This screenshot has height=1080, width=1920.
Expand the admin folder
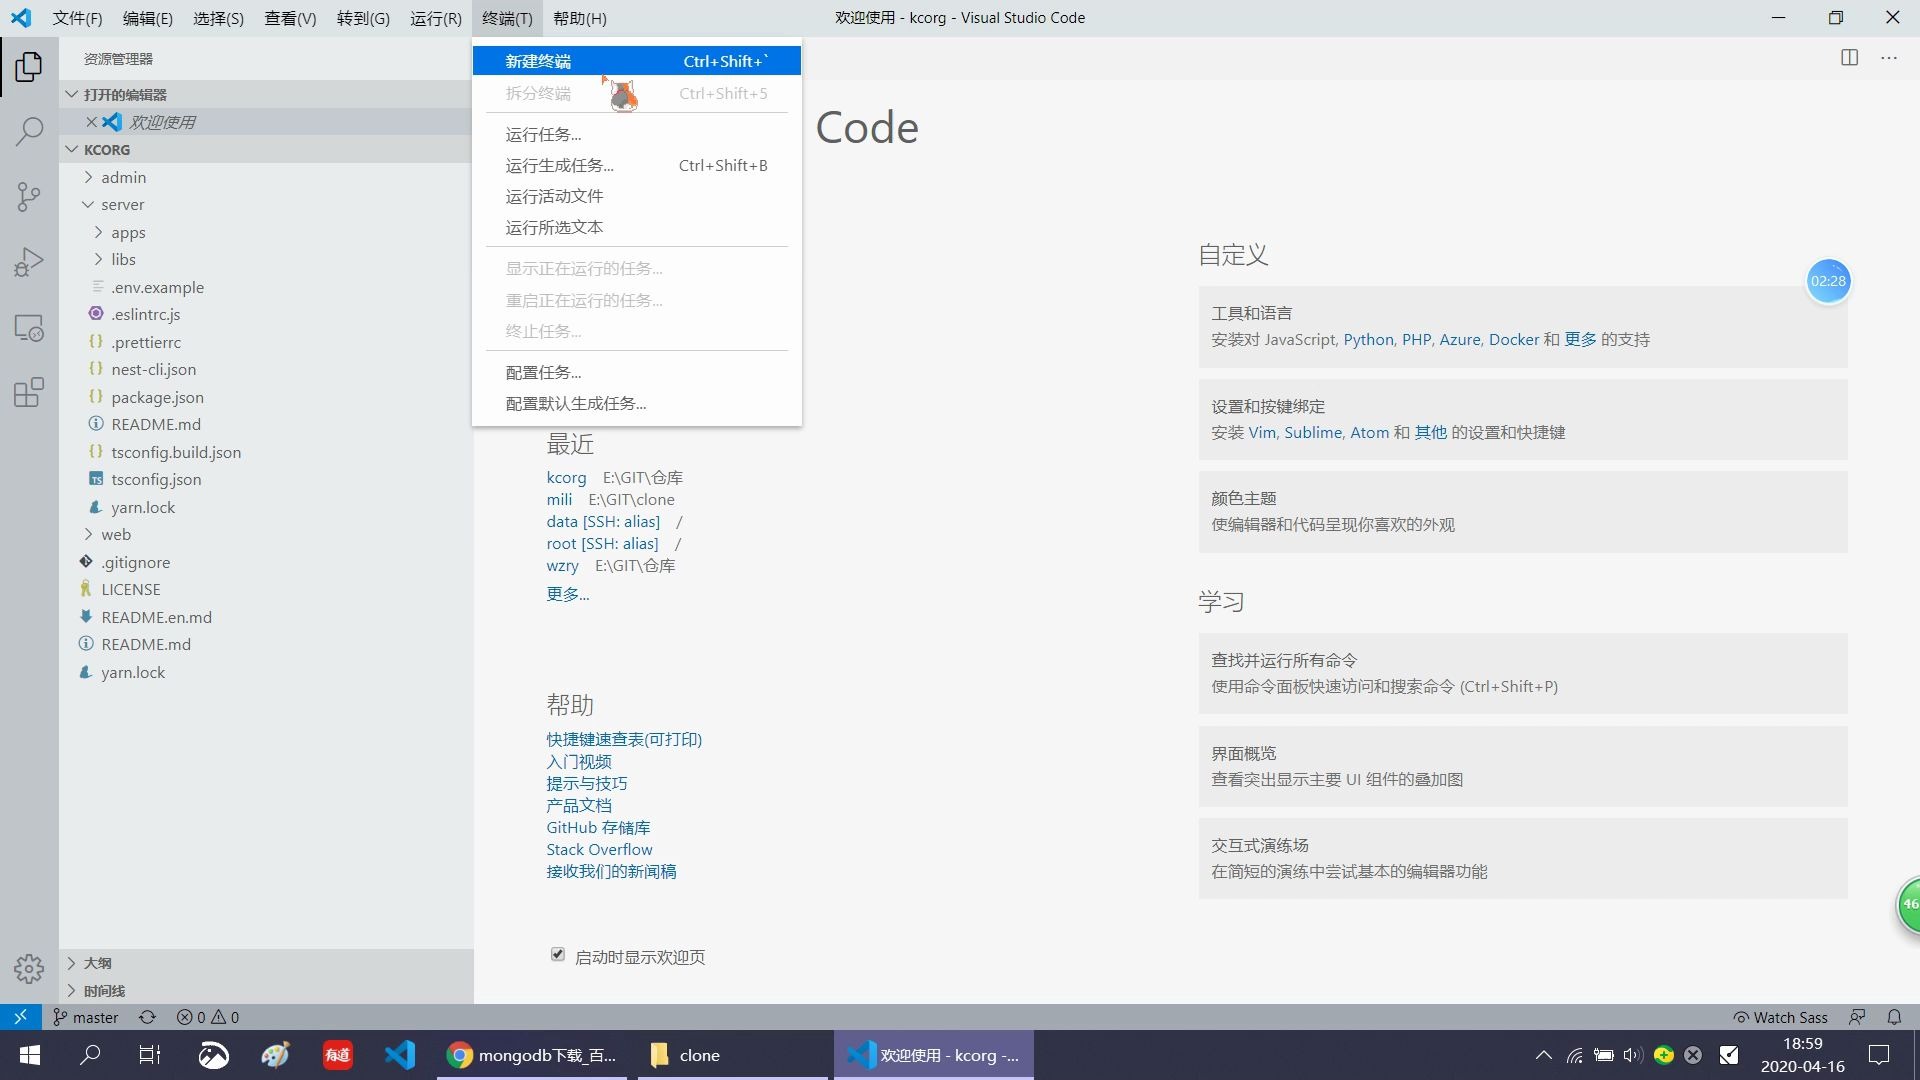coord(265,177)
